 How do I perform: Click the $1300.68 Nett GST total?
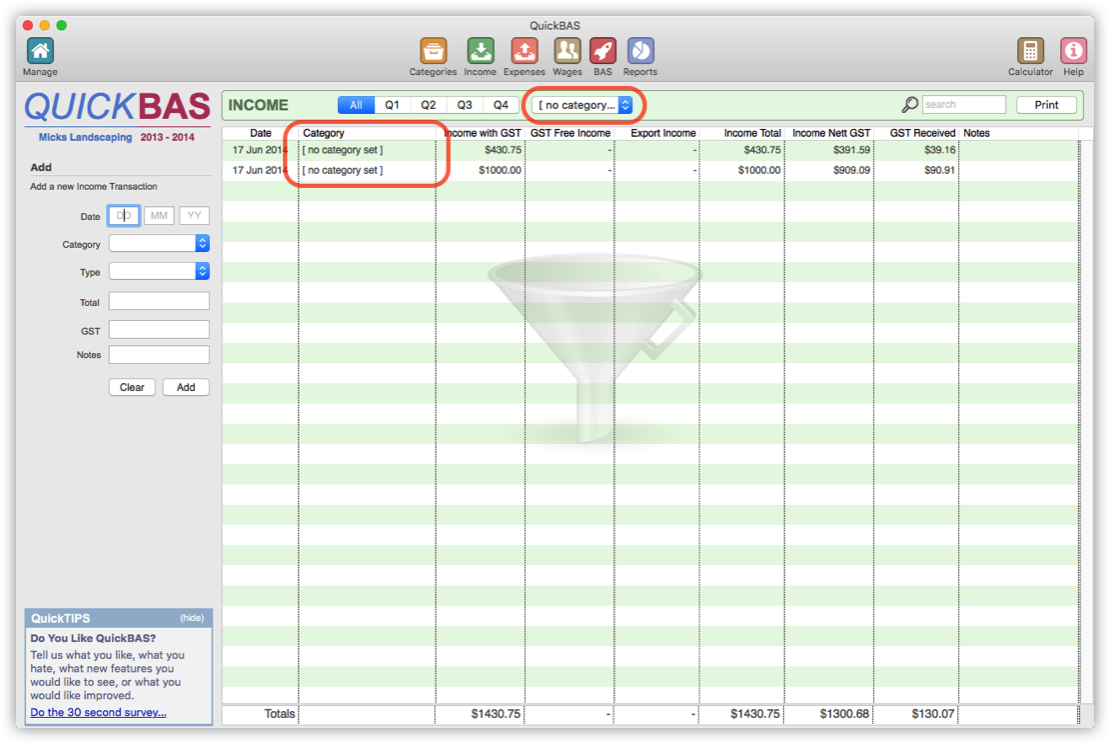click(845, 714)
